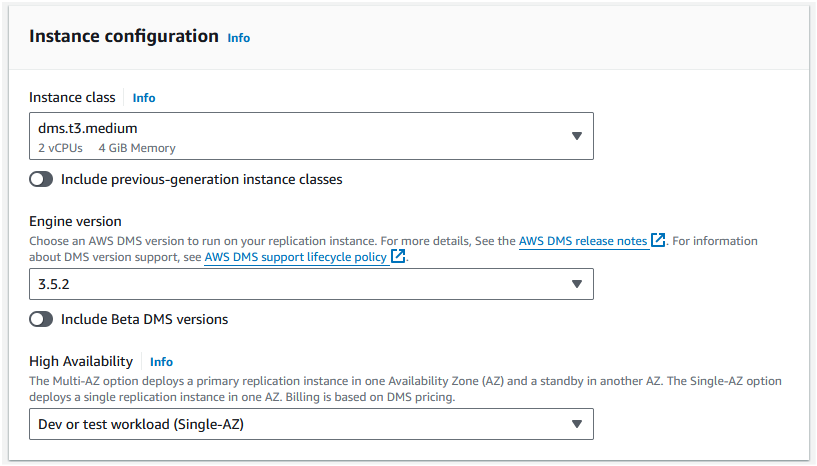Viewport: 817px width, 466px height.
Task: Click the Instance configuration heading
Action: pos(124,36)
